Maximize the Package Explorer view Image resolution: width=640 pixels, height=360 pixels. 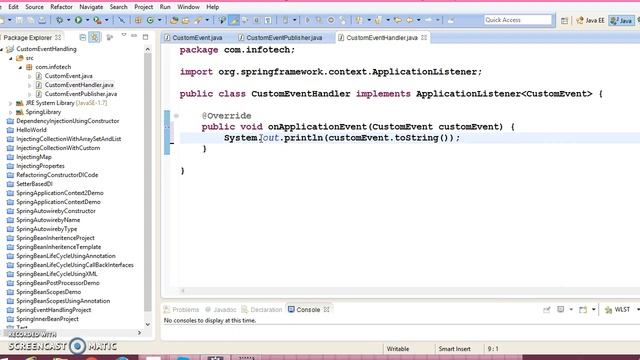(x=145, y=37)
